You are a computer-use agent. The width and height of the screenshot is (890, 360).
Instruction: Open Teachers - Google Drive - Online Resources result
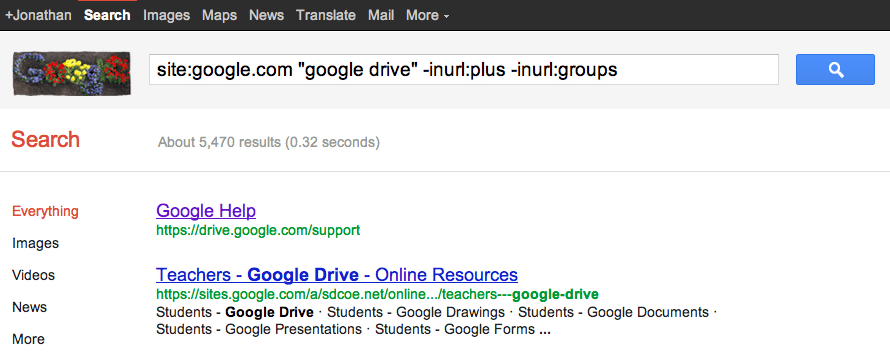[x=337, y=275]
